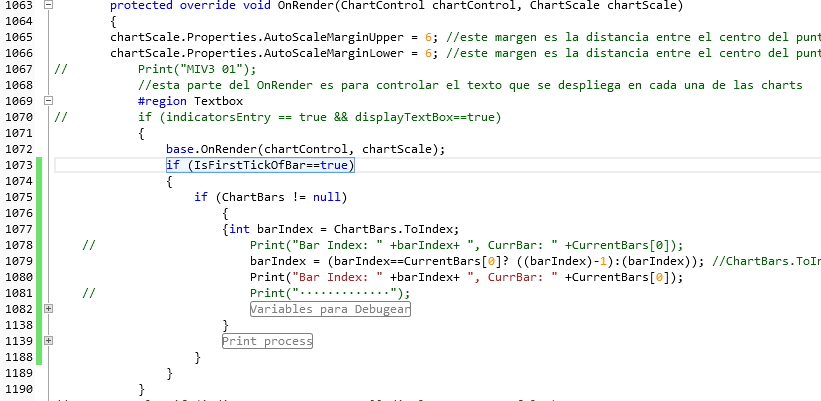Expand the folded block at line 1139
The width and height of the screenshot is (821, 401).
coord(48,341)
